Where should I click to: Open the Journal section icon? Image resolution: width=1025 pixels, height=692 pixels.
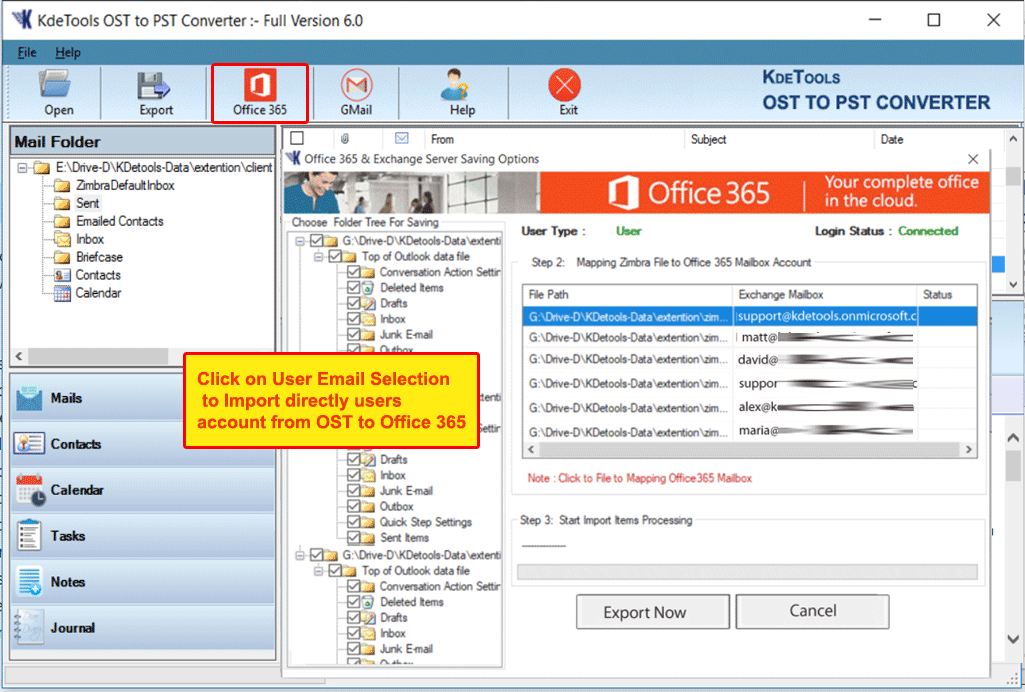click(x=29, y=627)
